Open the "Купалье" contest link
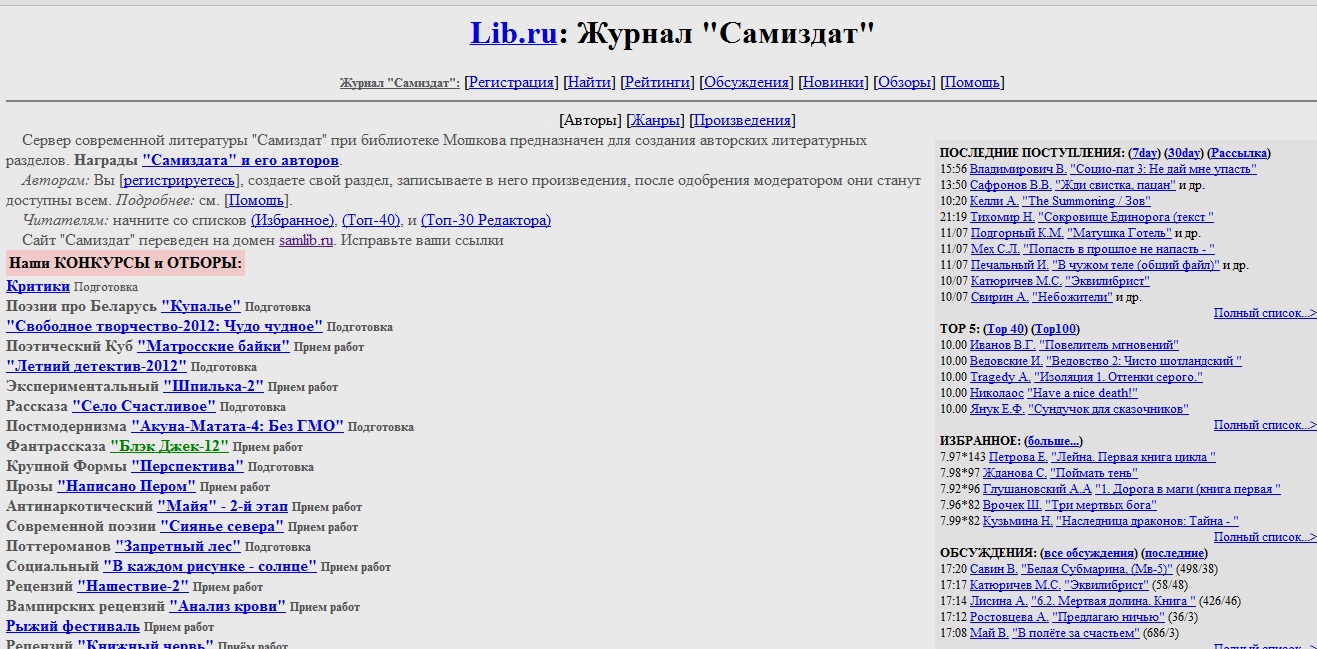 tap(201, 306)
